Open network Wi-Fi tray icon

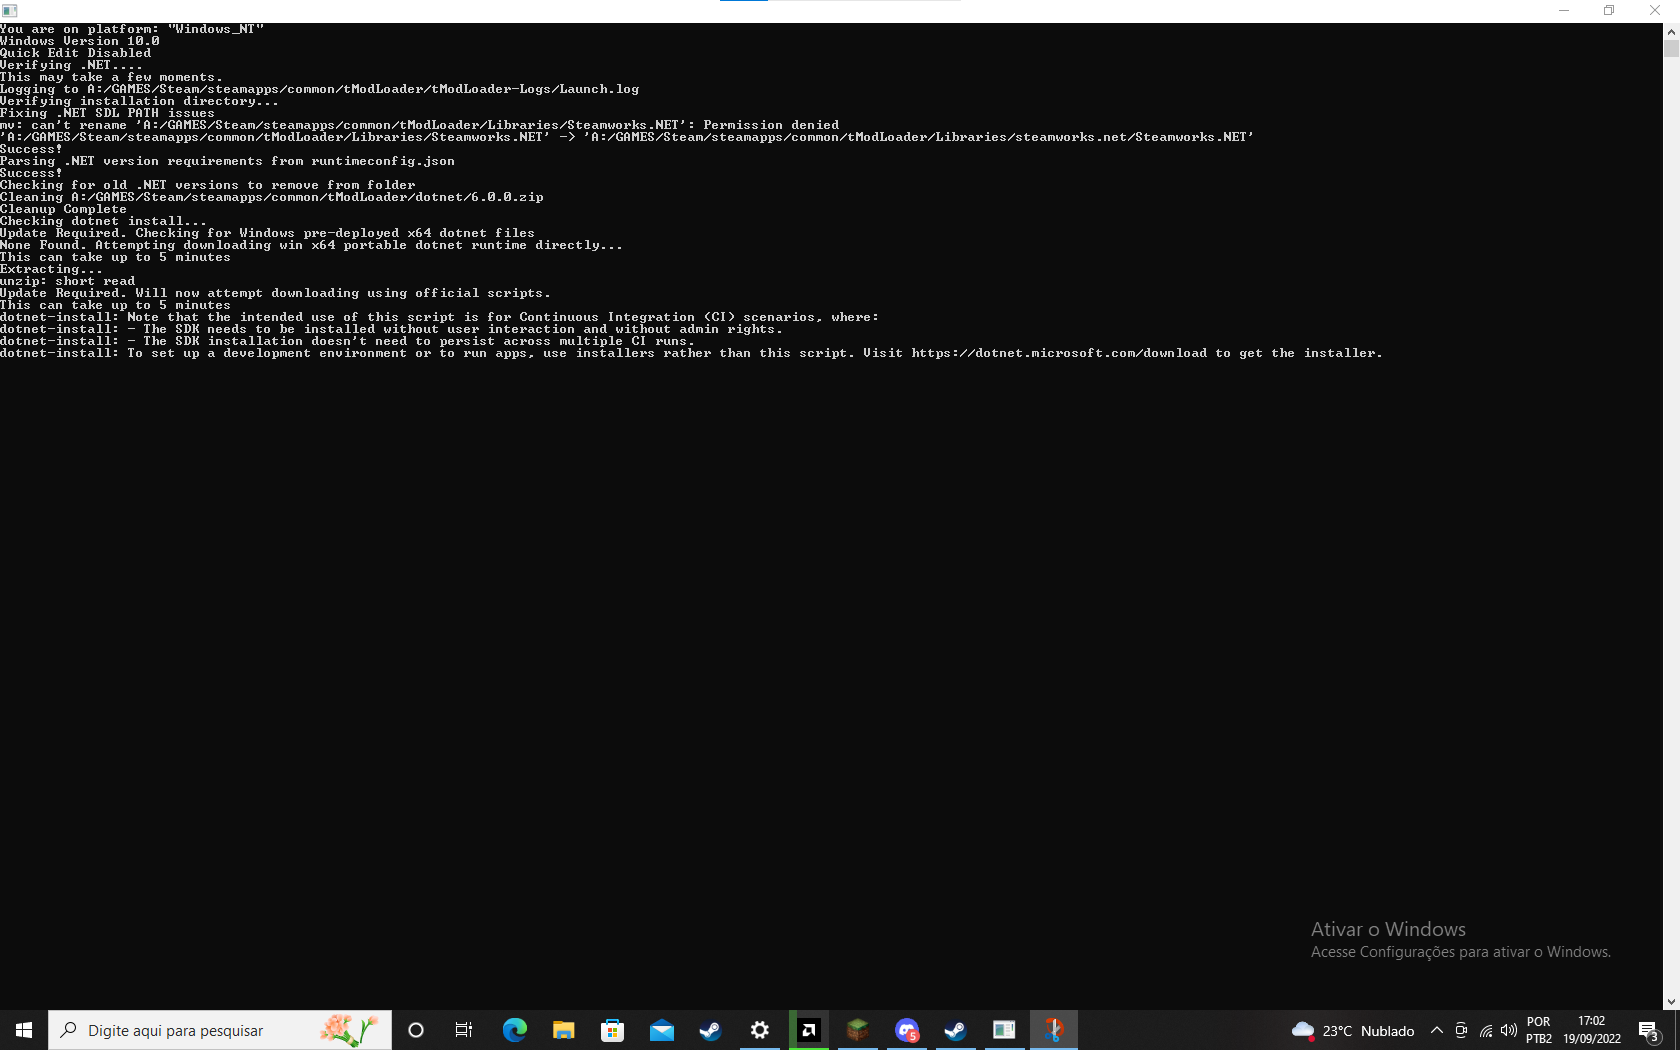(x=1486, y=1031)
